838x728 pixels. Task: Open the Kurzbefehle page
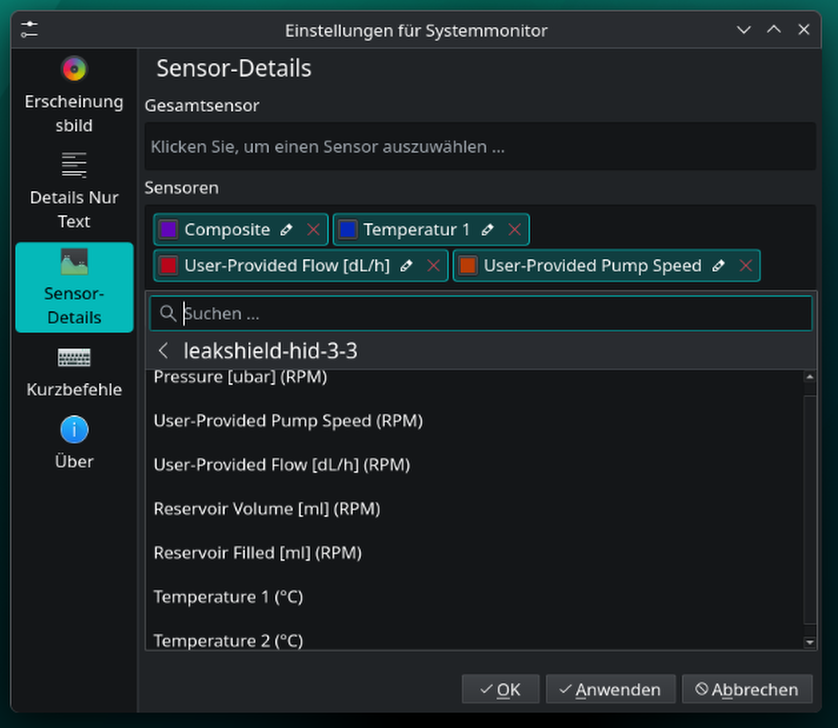pyautogui.click(x=74, y=372)
